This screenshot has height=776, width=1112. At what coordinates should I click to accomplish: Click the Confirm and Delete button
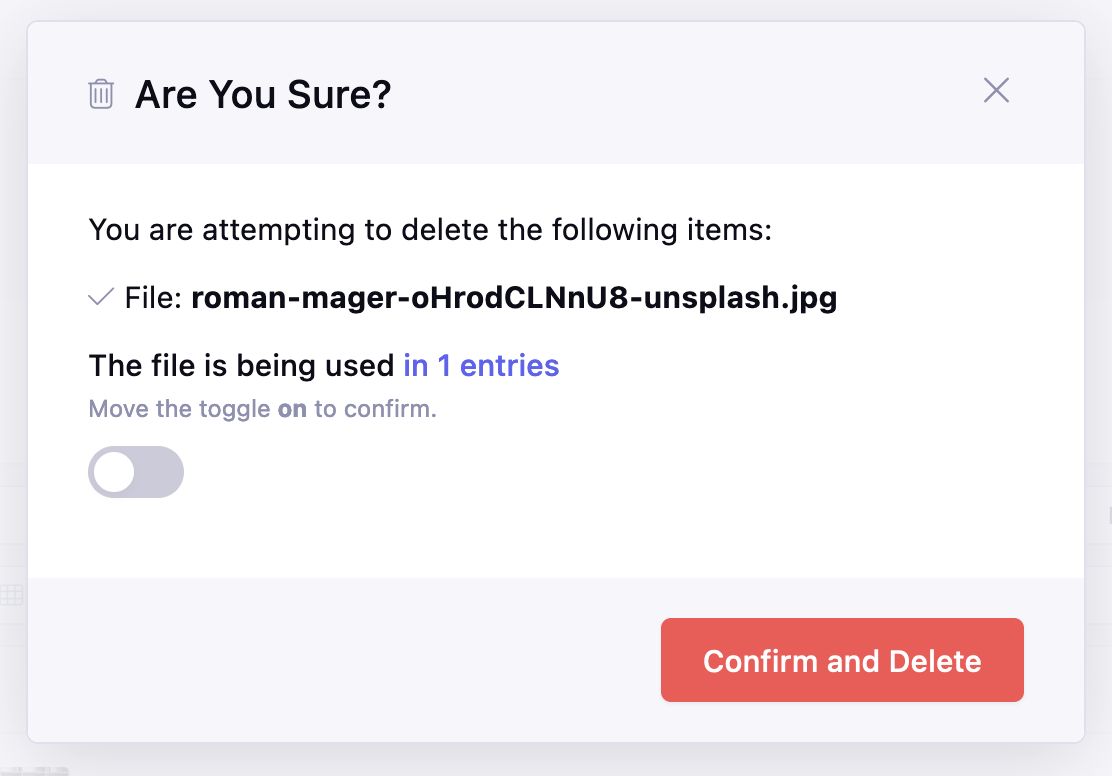click(842, 660)
